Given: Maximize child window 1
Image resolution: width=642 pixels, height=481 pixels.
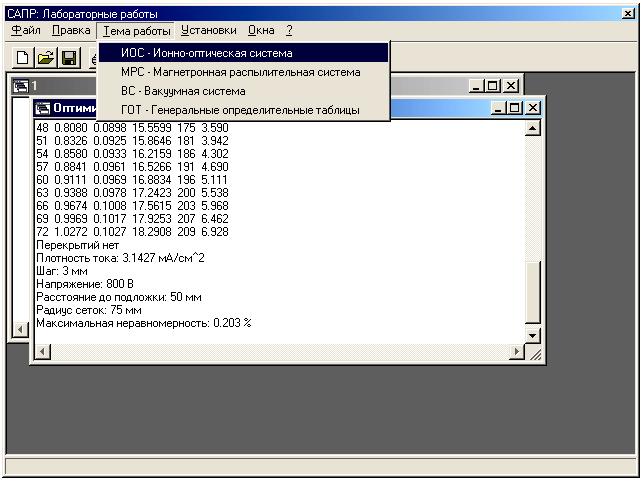Looking at the screenshot, I should (492, 86).
